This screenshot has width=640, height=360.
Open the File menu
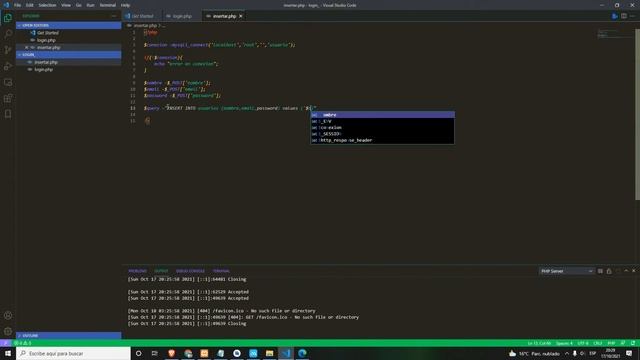(x=17, y=5)
